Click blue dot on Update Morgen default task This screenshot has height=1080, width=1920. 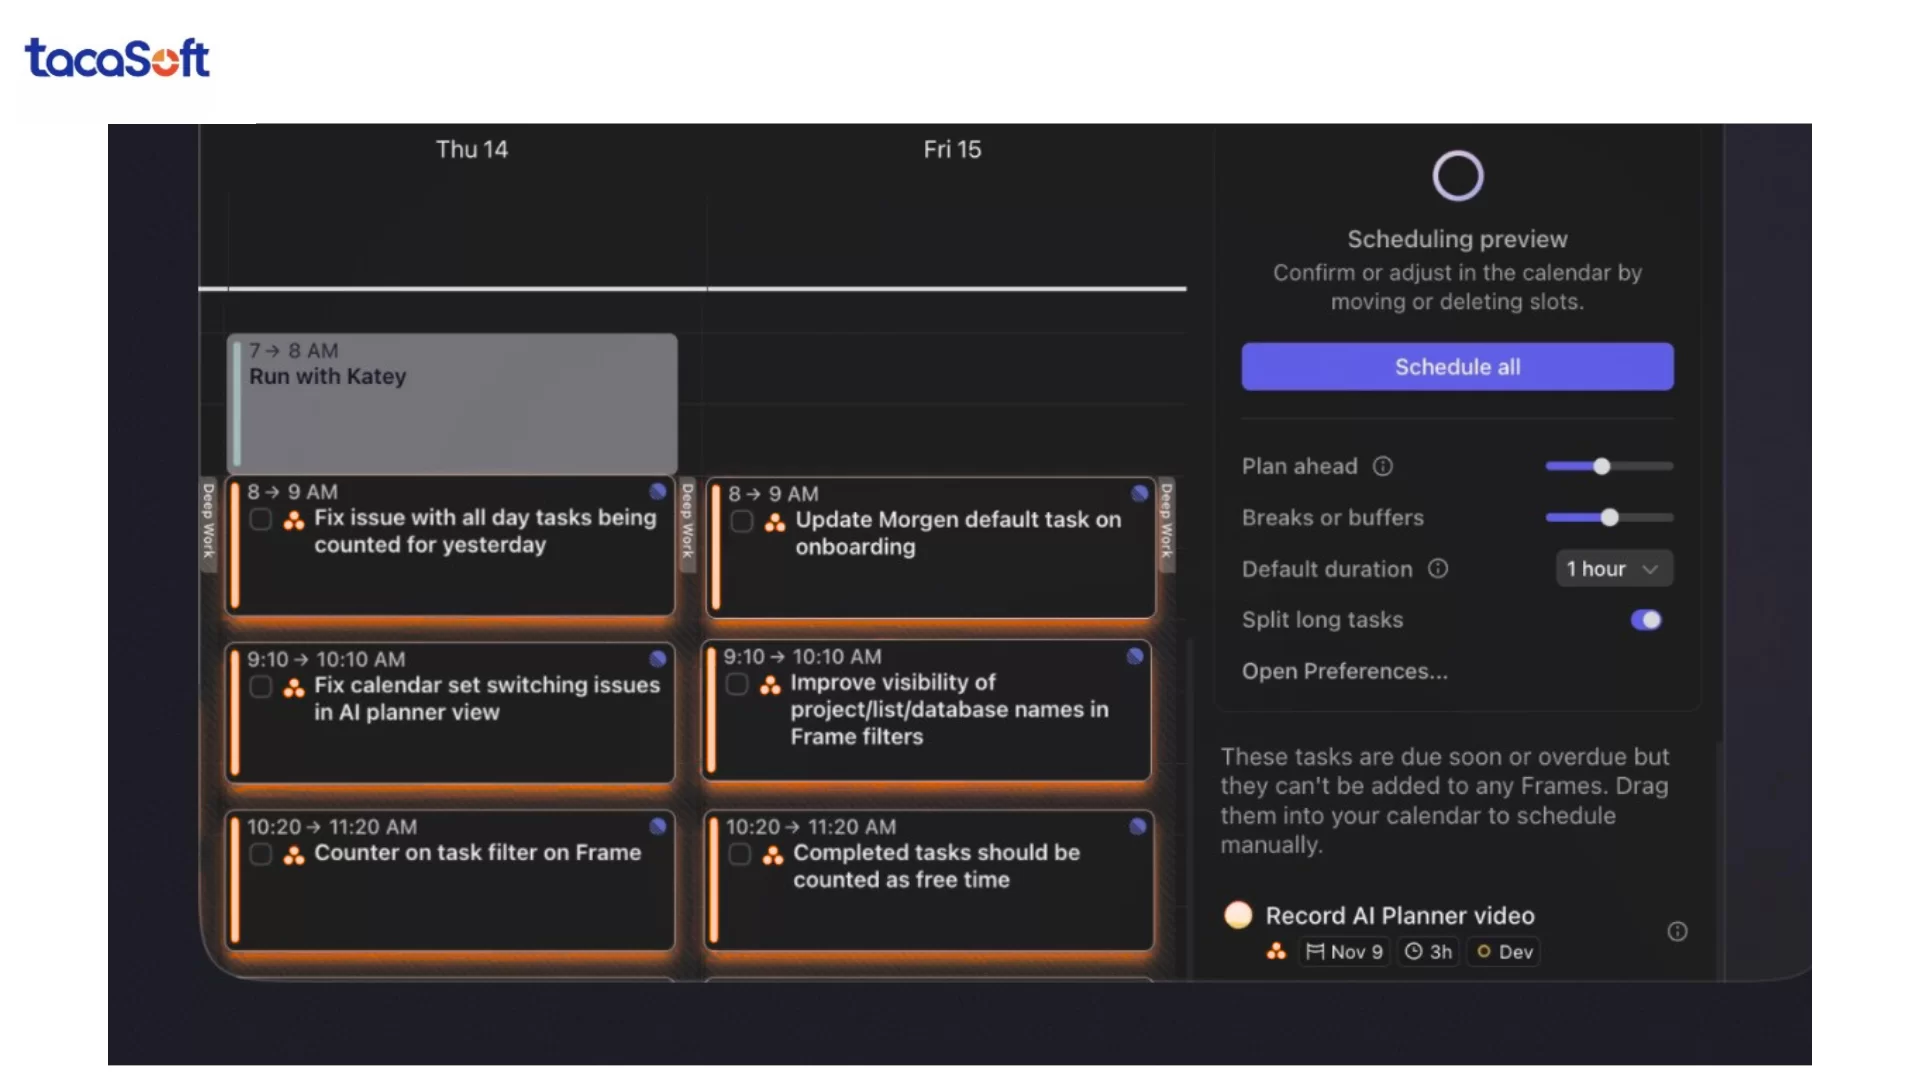1139,493
